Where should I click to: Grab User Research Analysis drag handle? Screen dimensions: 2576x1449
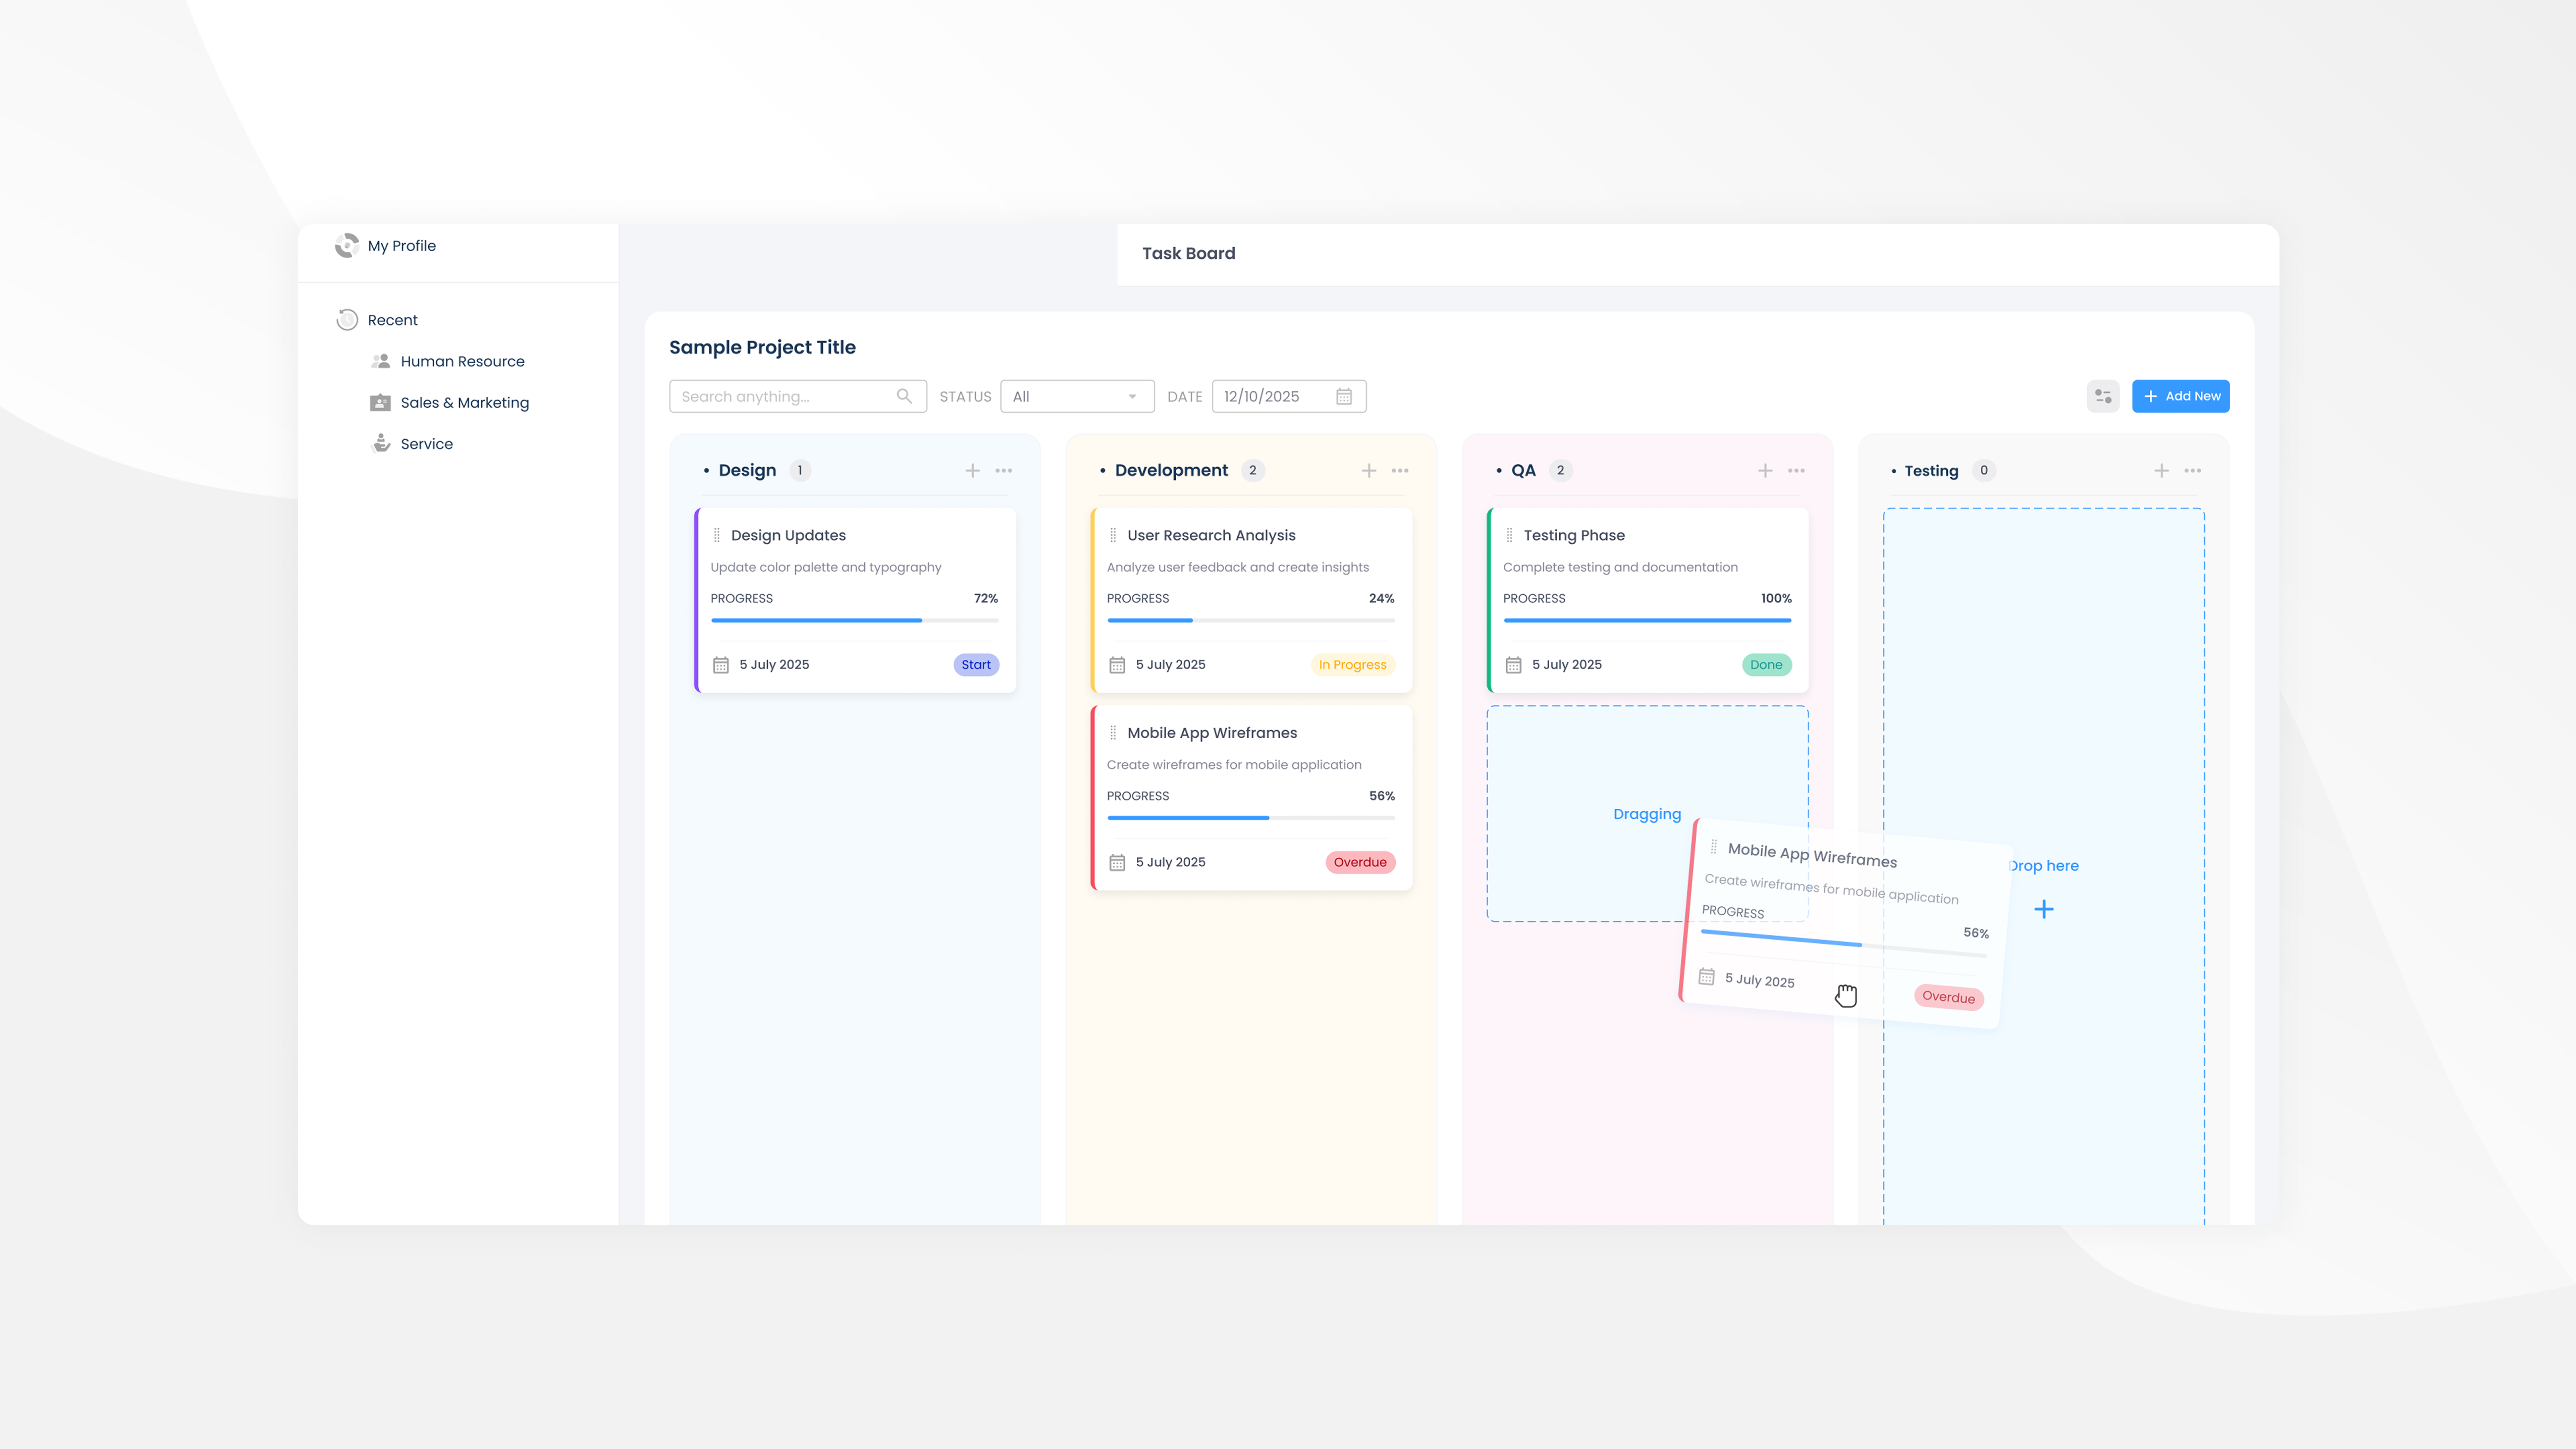tap(1113, 535)
